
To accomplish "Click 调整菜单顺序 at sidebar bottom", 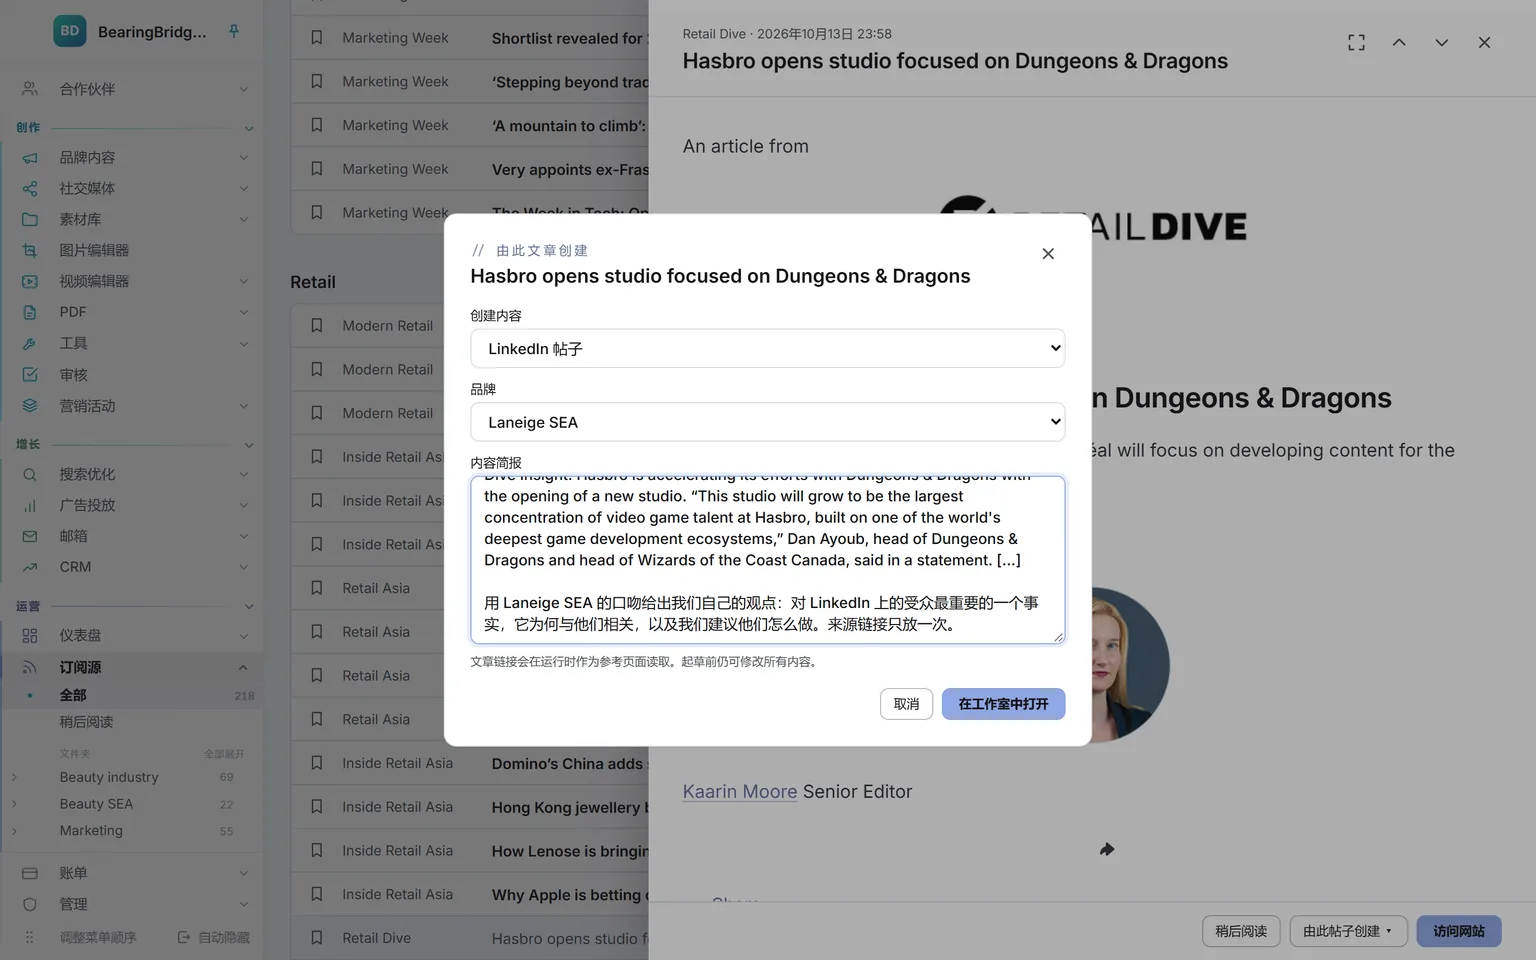I will (98, 938).
